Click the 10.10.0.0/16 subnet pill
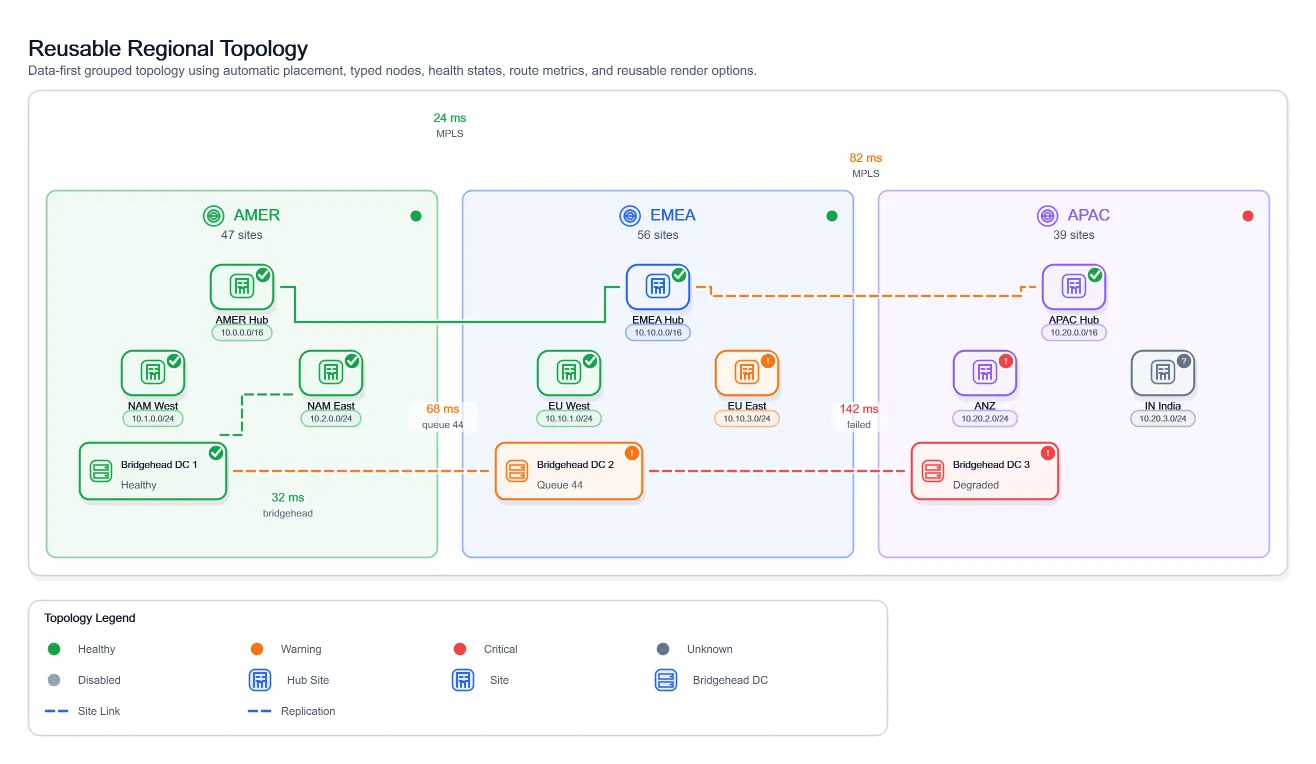Image resolution: width=1316 pixels, height=764 pixels. point(658,333)
